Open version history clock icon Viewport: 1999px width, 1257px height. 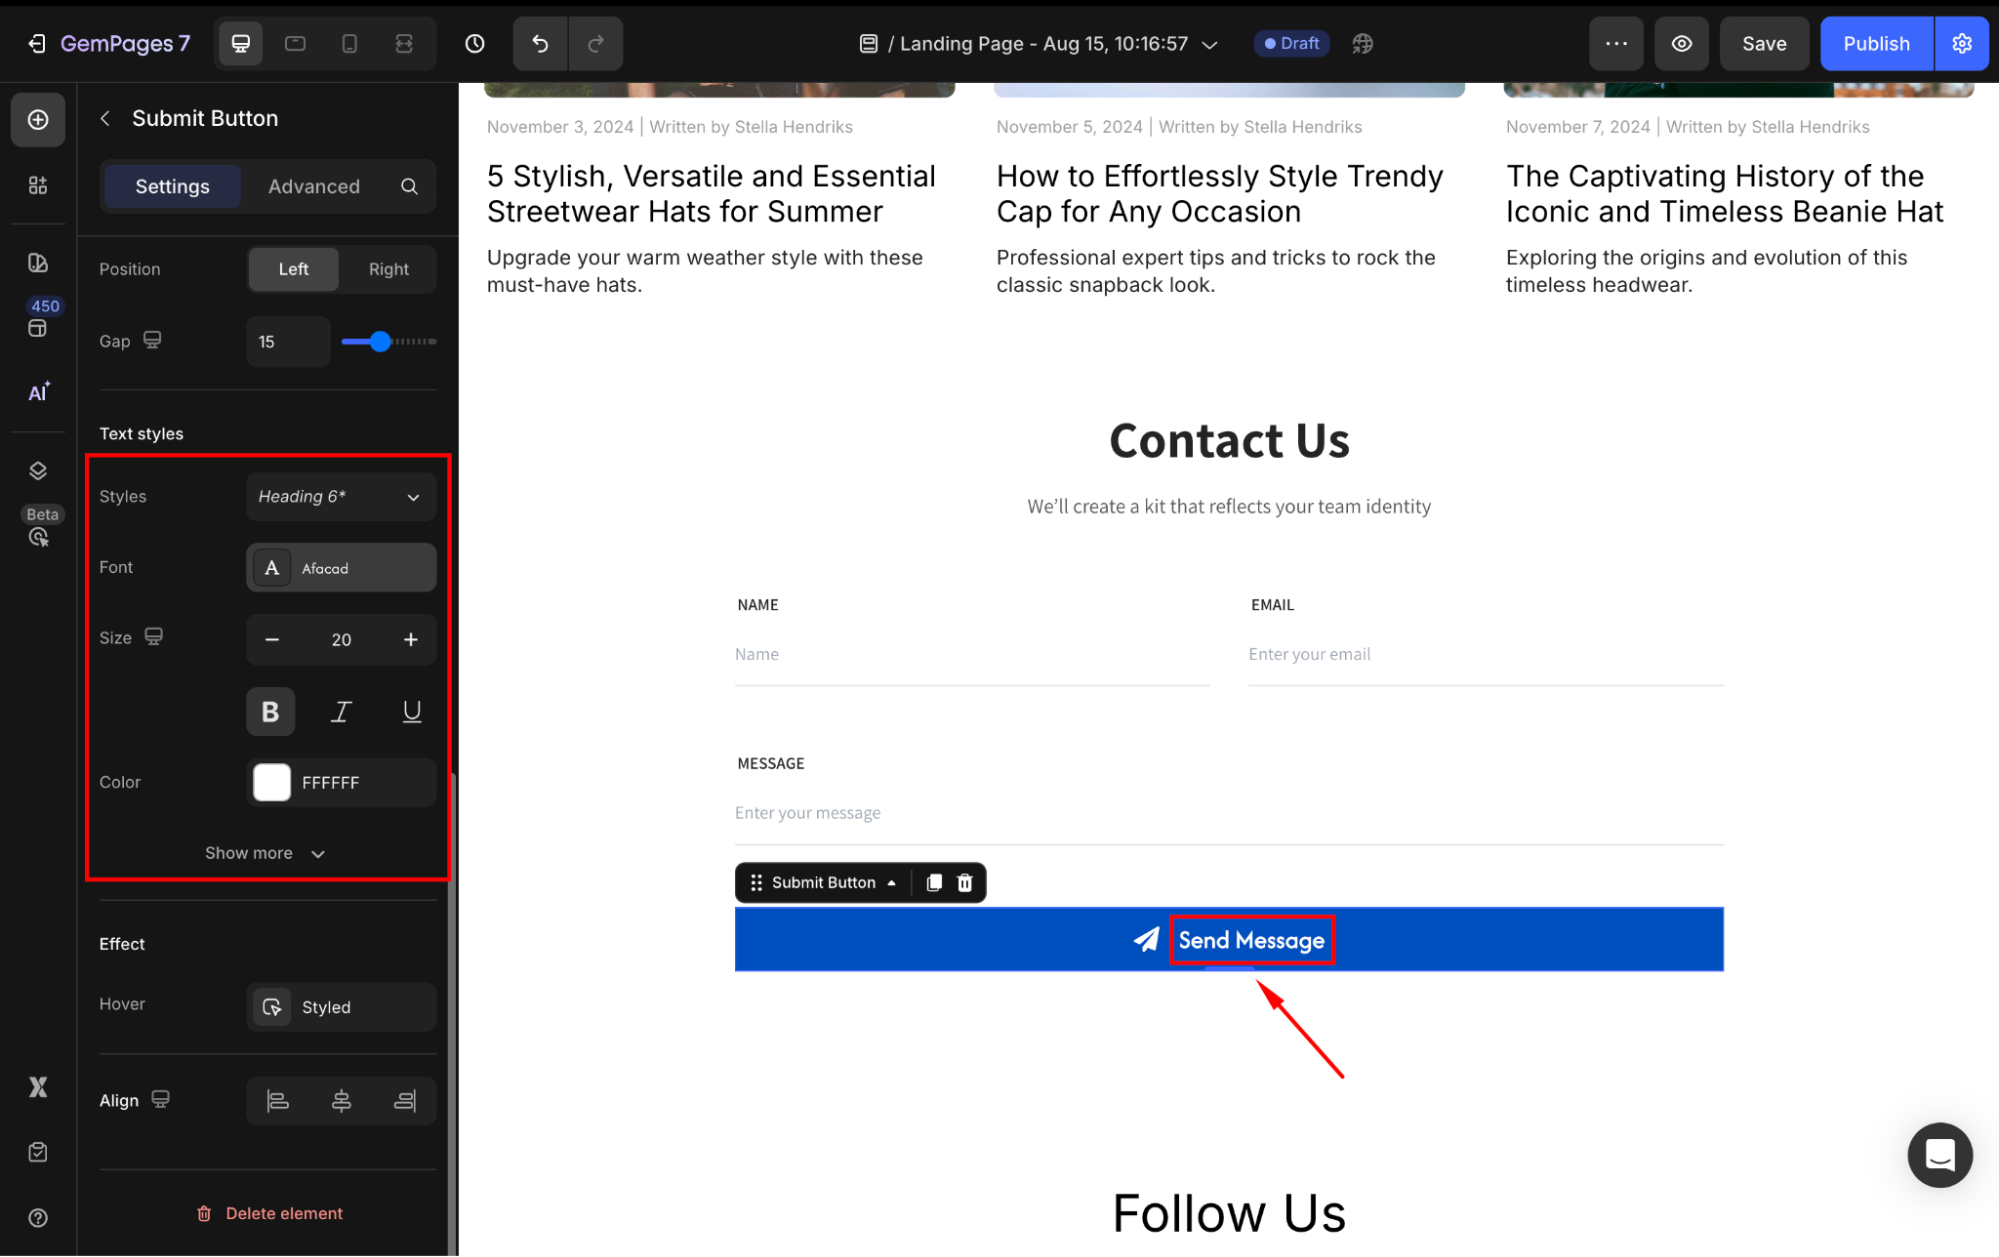pyautogui.click(x=475, y=43)
